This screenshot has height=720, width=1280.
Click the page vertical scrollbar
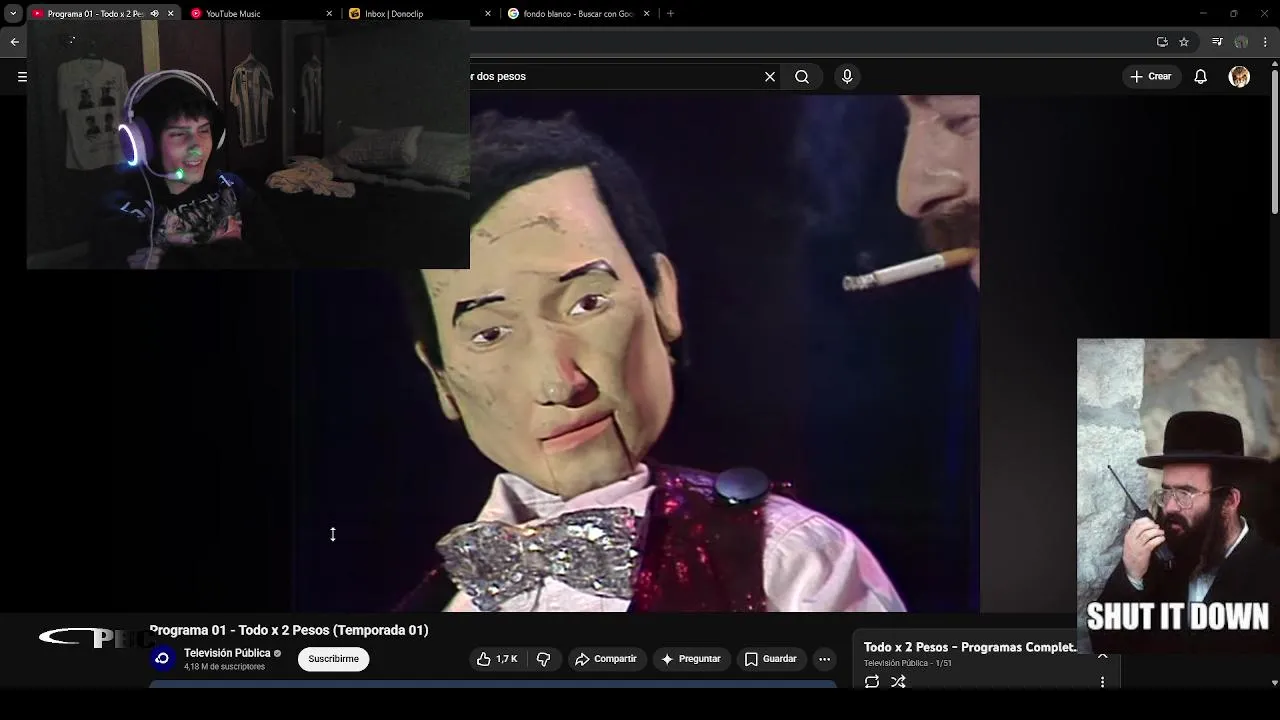[x=1274, y=140]
